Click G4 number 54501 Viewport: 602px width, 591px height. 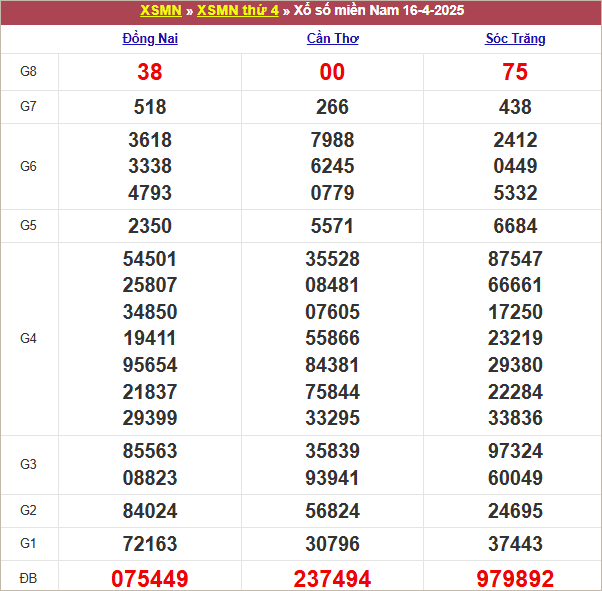(x=150, y=259)
